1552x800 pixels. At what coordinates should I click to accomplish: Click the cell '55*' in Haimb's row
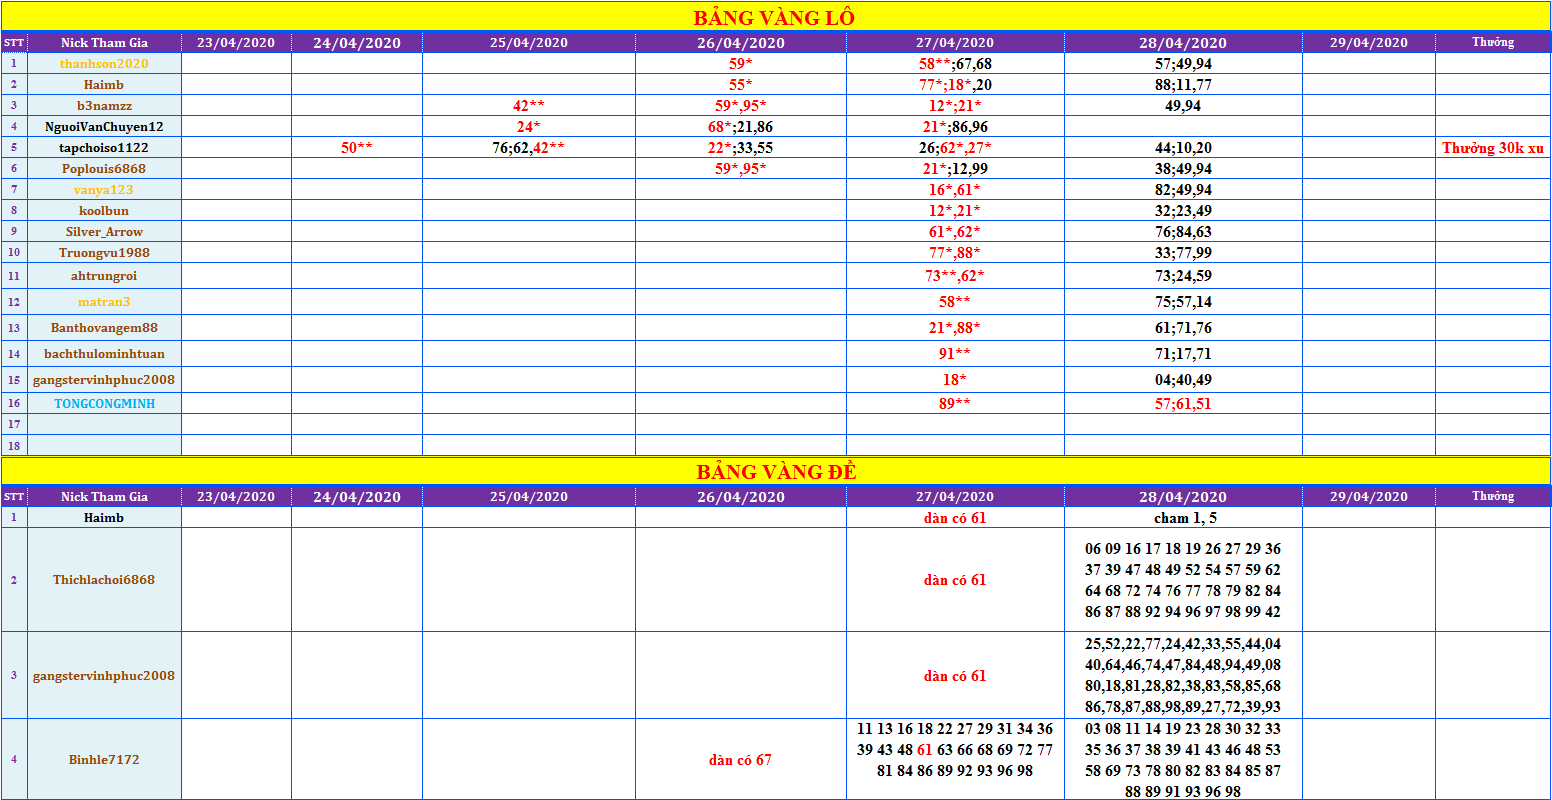740,84
